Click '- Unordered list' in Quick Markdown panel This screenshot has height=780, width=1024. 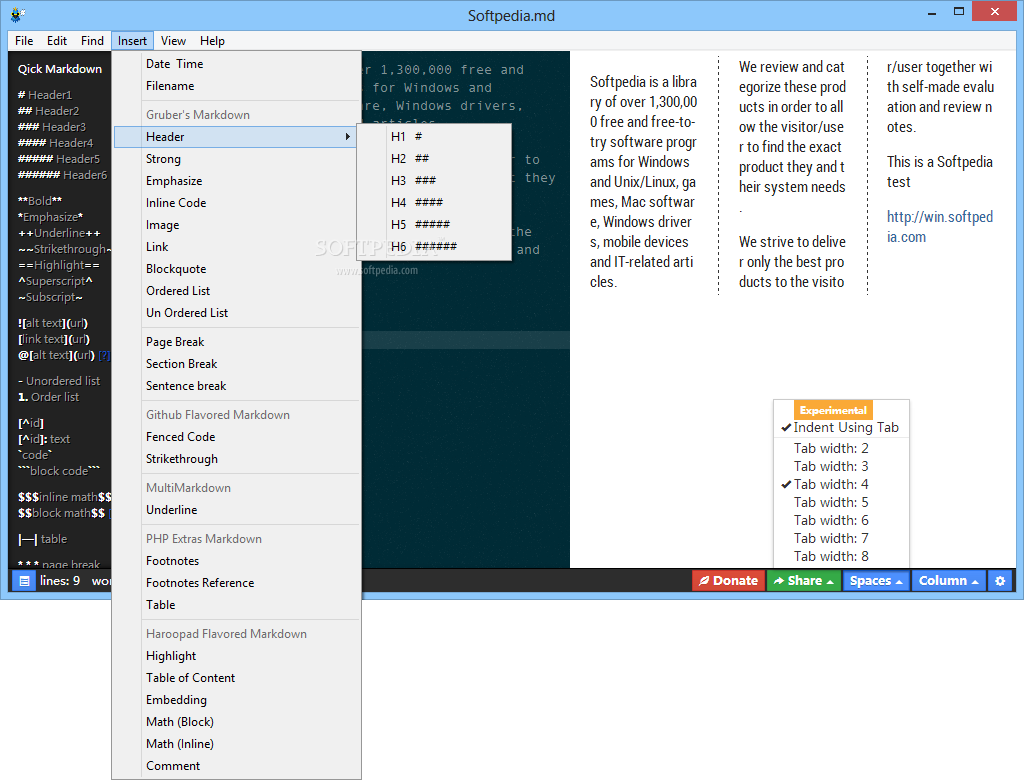coord(59,381)
